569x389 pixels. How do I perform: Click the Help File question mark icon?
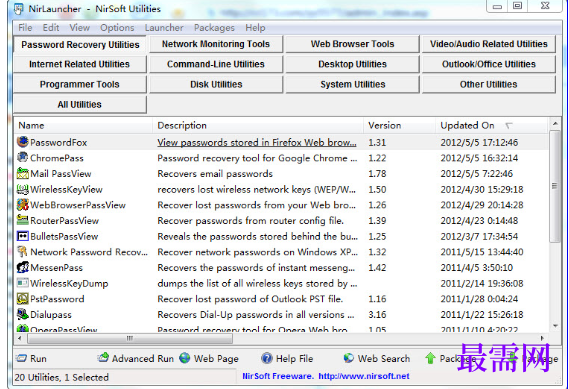[x=266, y=358]
